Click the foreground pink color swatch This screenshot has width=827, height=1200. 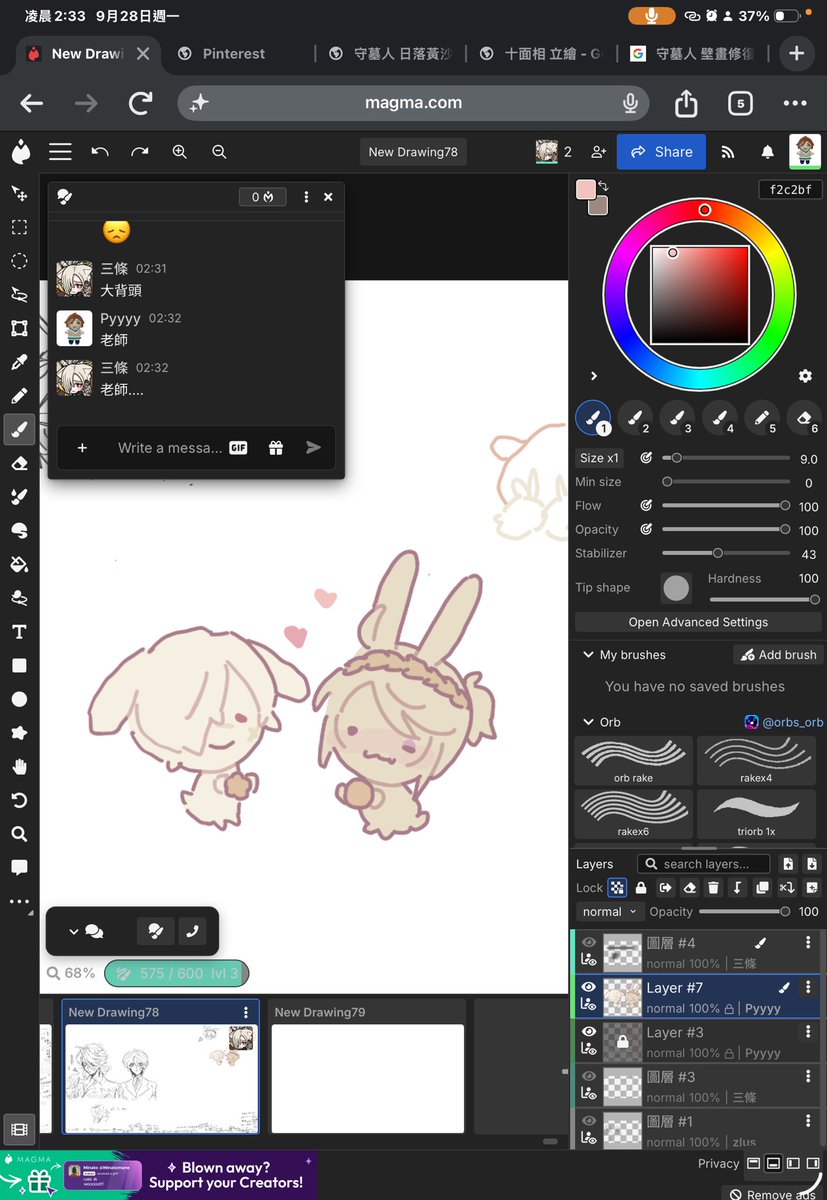point(586,189)
